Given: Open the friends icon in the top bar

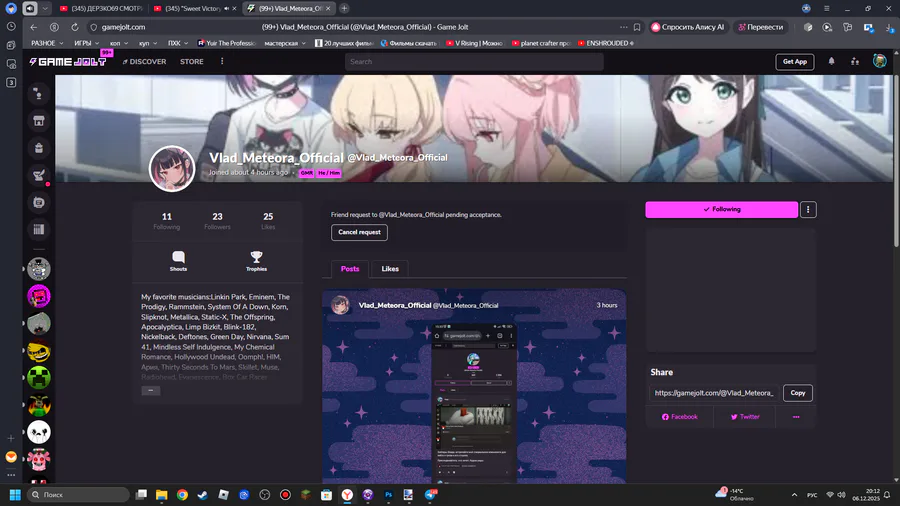Looking at the screenshot, I should click(855, 61).
